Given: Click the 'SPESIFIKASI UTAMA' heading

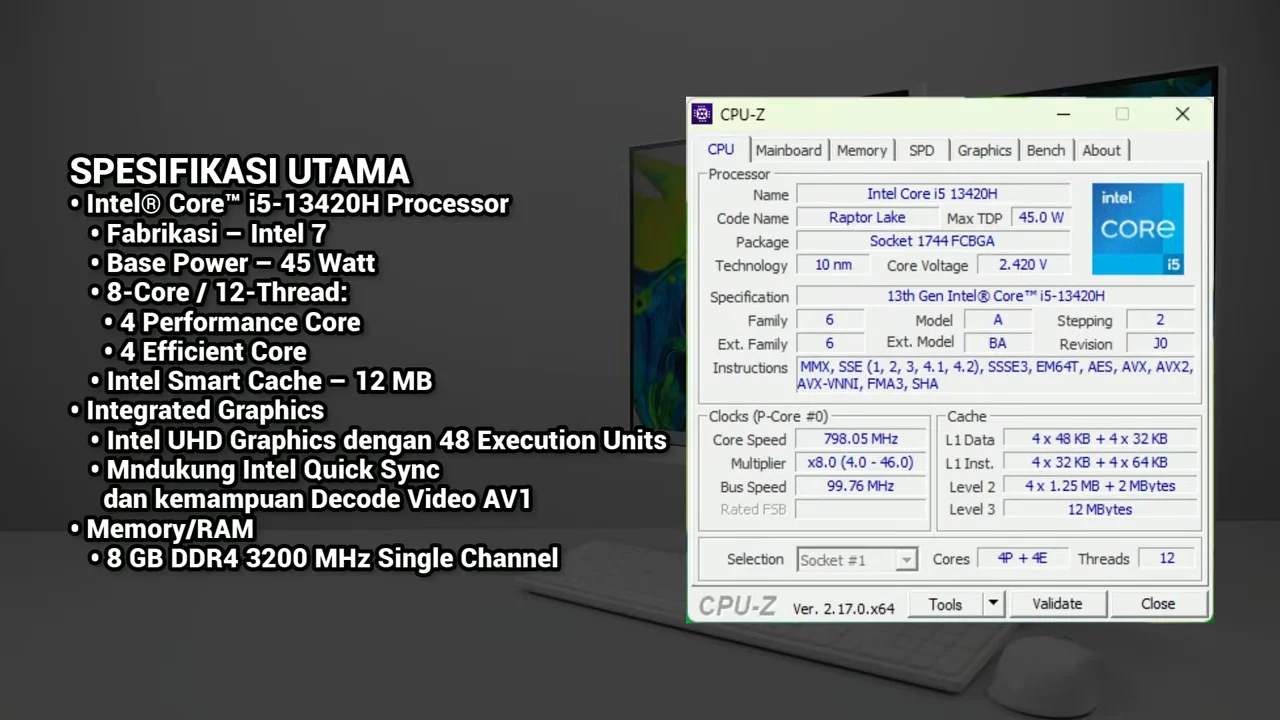Looking at the screenshot, I should point(239,170).
